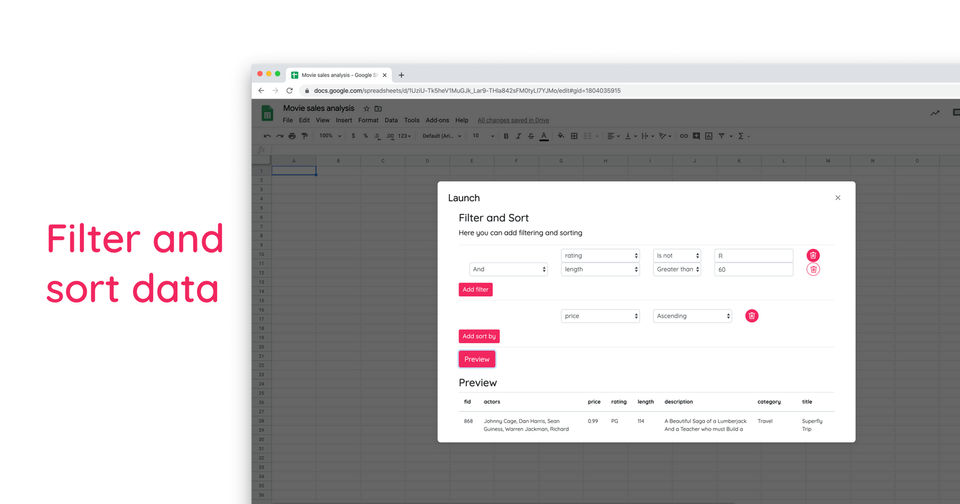Open the Insert menu
960x504 pixels.
click(343, 121)
